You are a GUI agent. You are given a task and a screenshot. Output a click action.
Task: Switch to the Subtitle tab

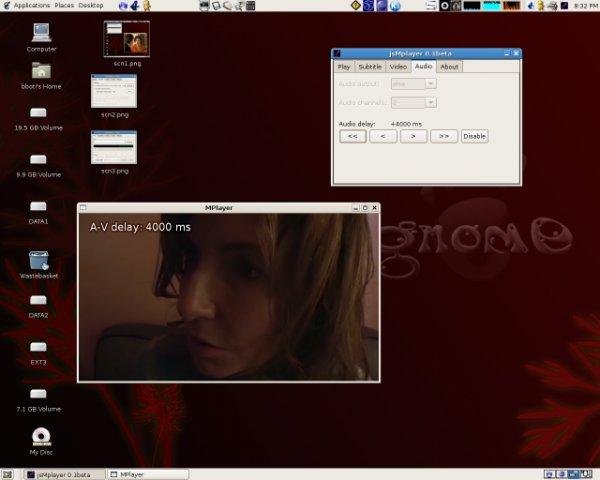click(x=371, y=67)
